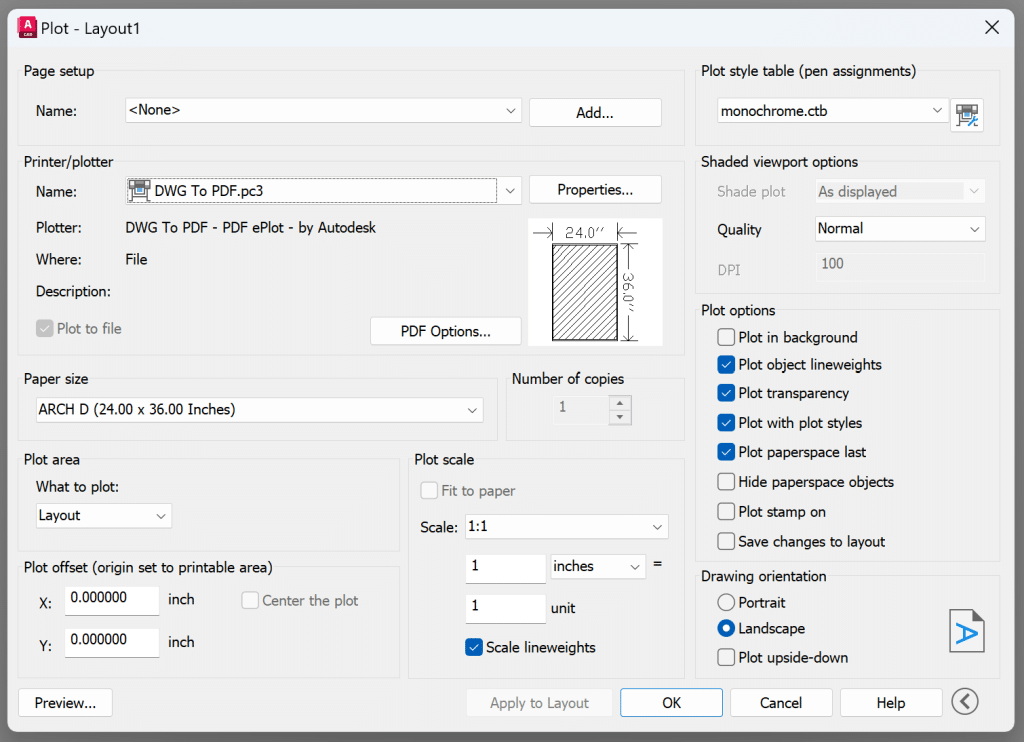Enable Plot in background
This screenshot has width=1024, height=742.
725,337
